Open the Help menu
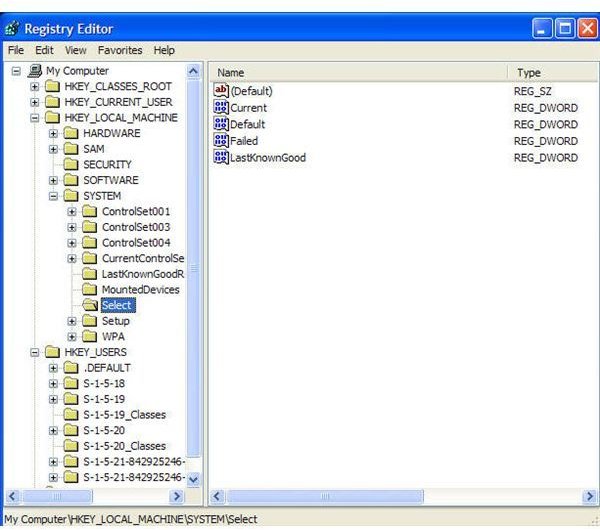This screenshot has width=600, height=530. (164, 50)
